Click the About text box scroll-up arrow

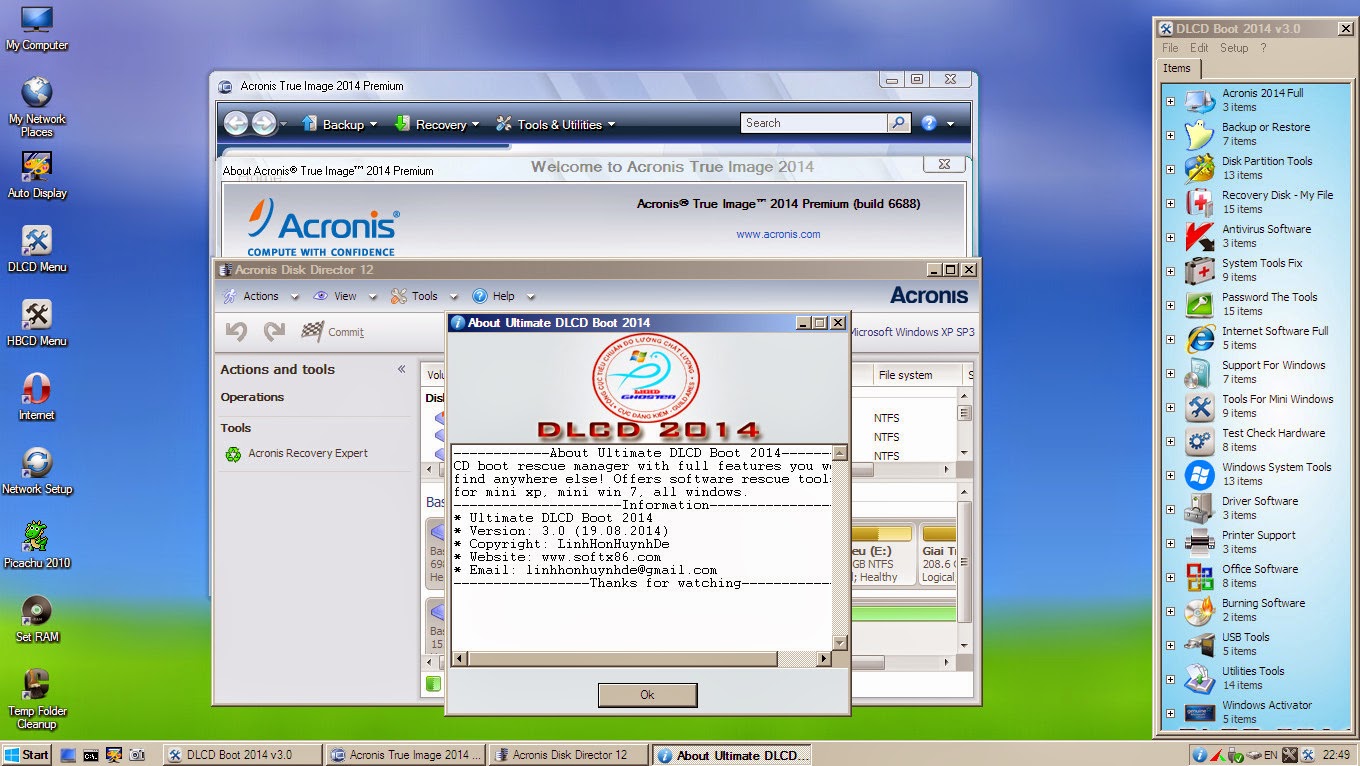click(x=839, y=453)
